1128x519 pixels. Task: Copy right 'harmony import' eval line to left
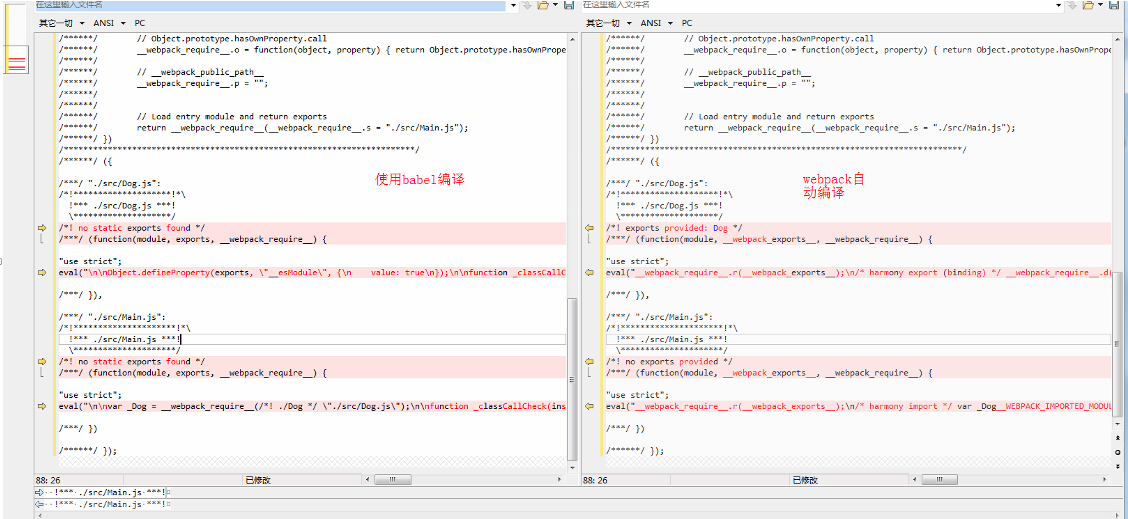click(589, 406)
